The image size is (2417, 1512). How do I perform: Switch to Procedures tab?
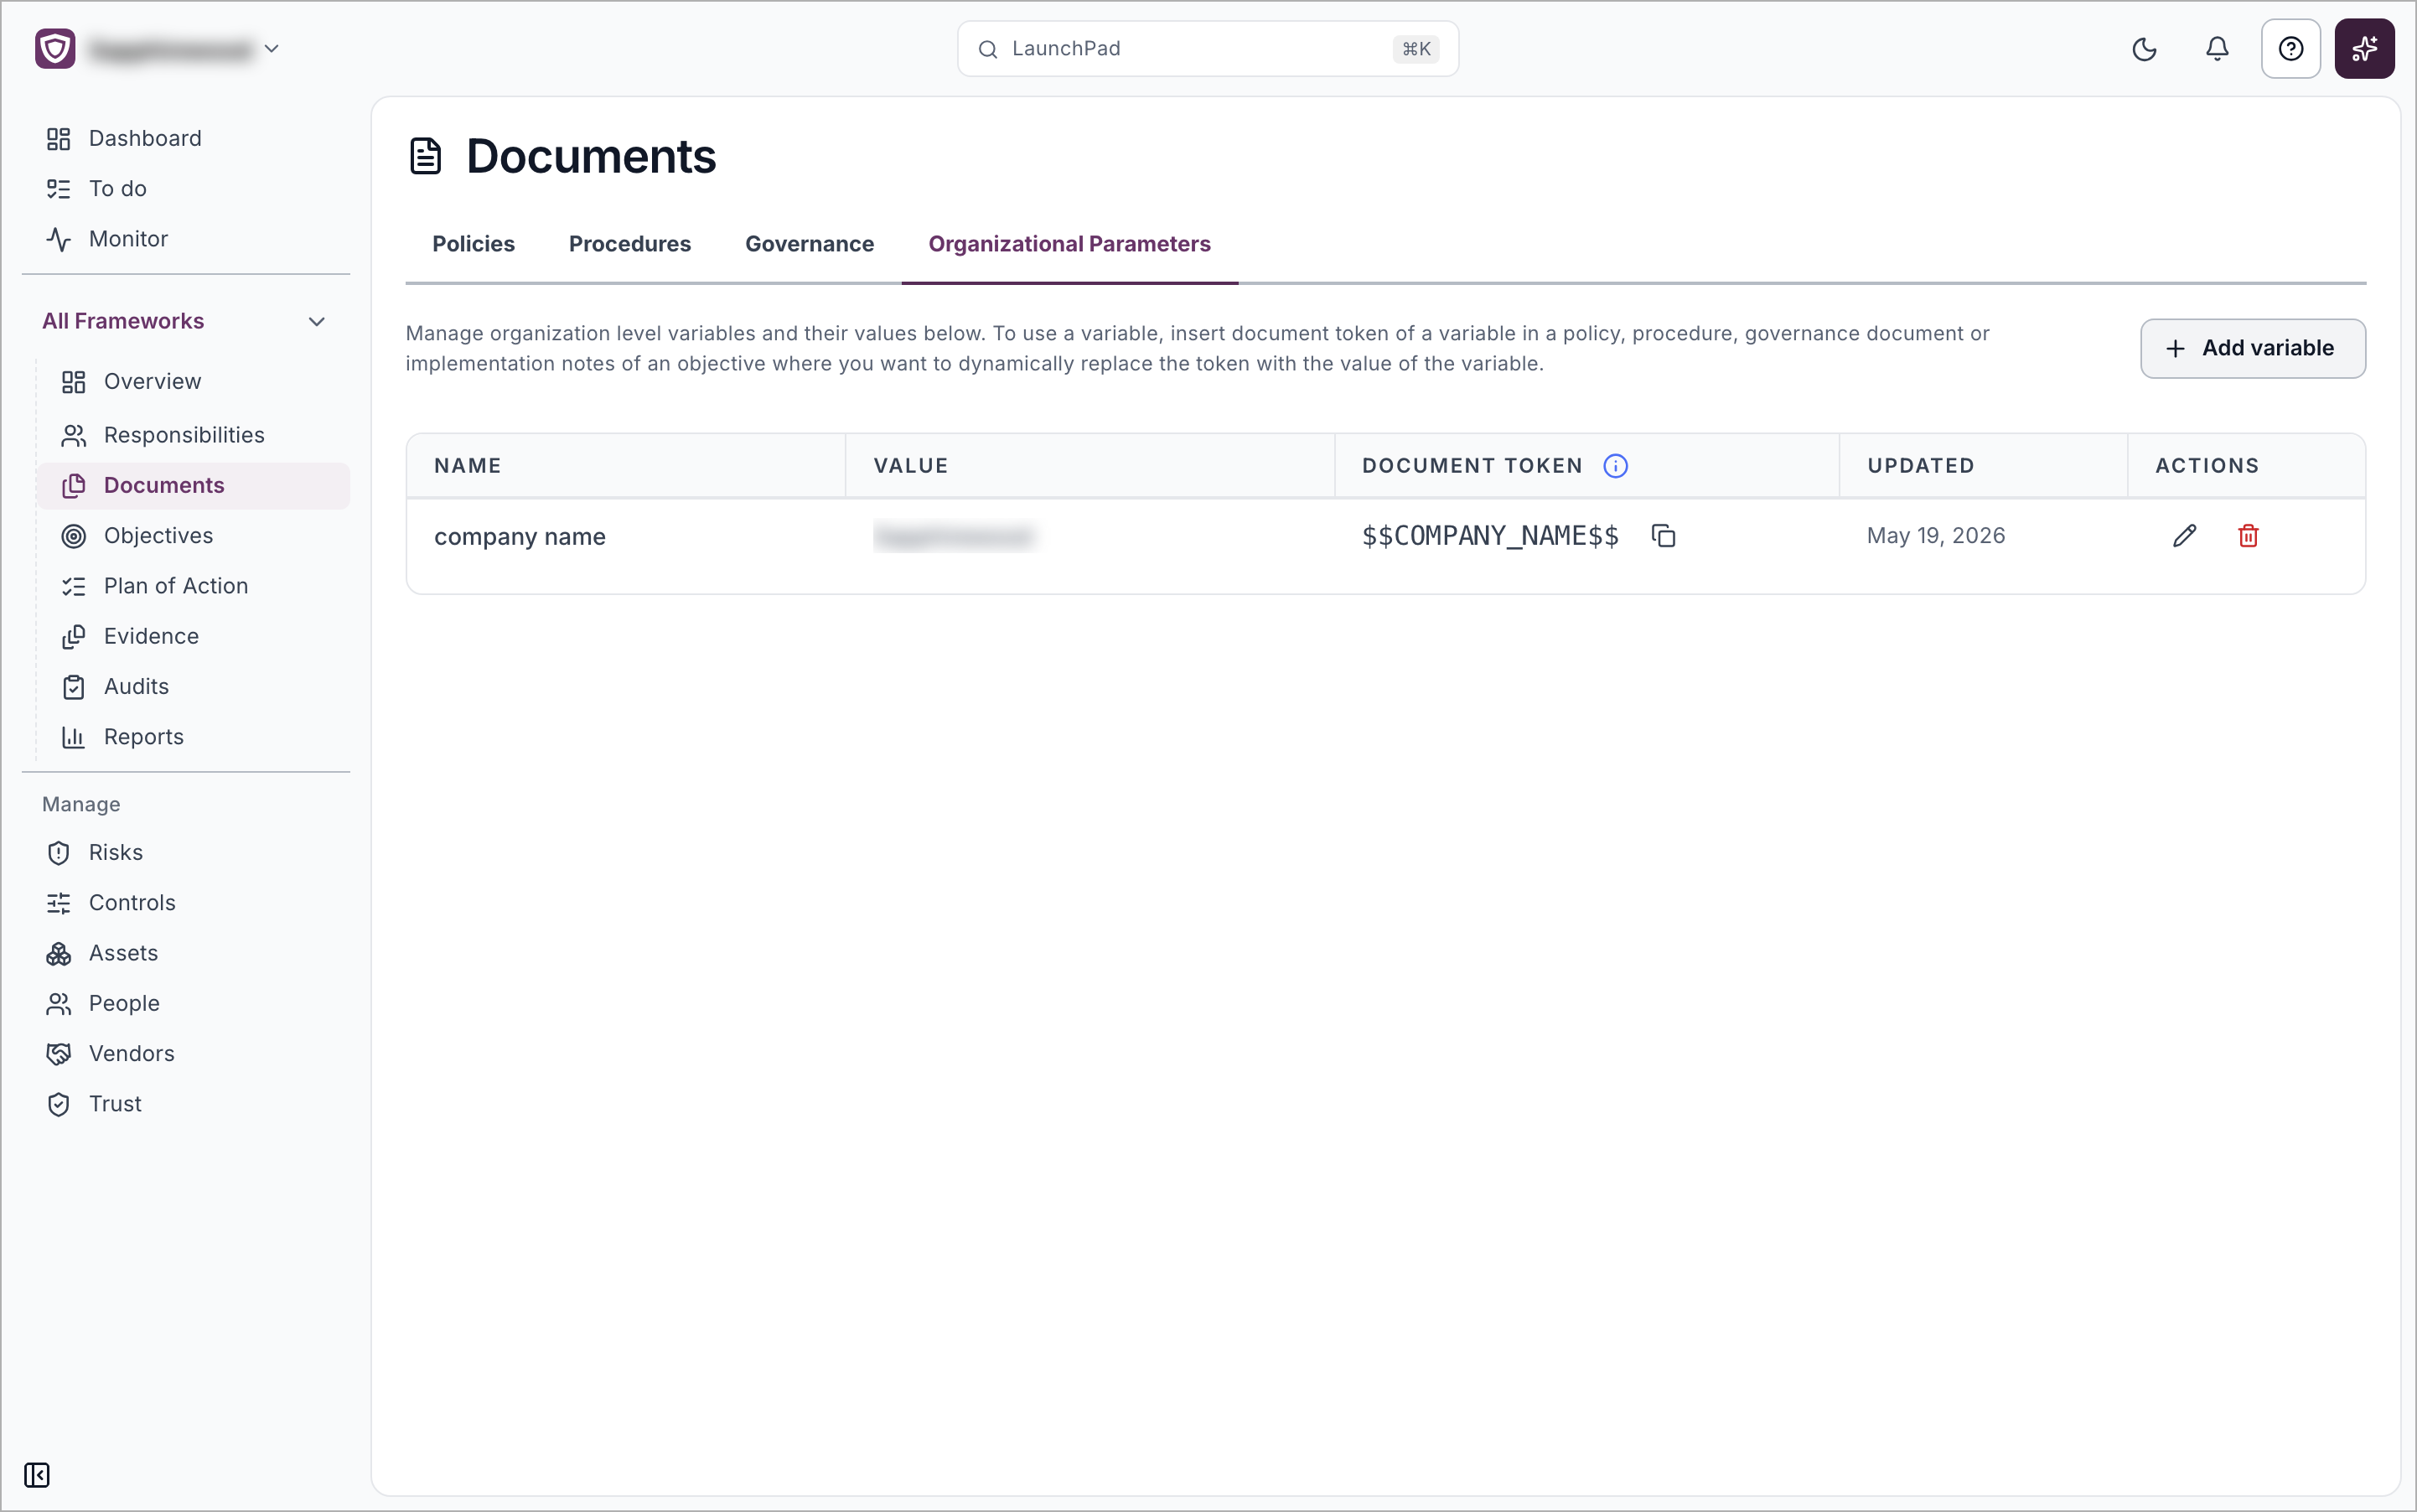630,244
